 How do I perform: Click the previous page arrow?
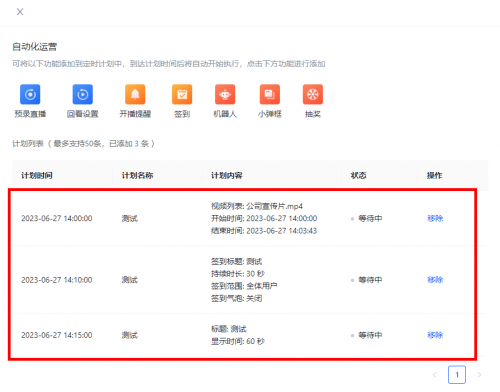coord(435,375)
